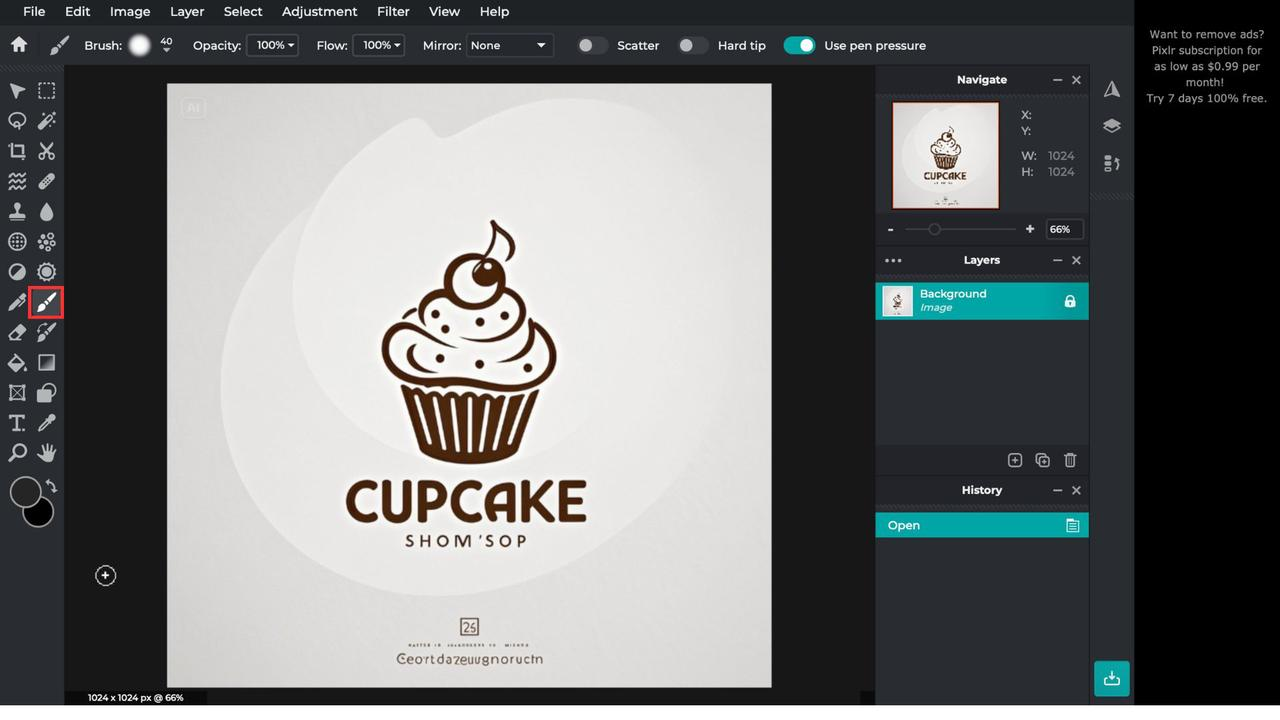This screenshot has height=720, width=1280.
Task: Open the Layer menu
Action: pyautogui.click(x=187, y=12)
